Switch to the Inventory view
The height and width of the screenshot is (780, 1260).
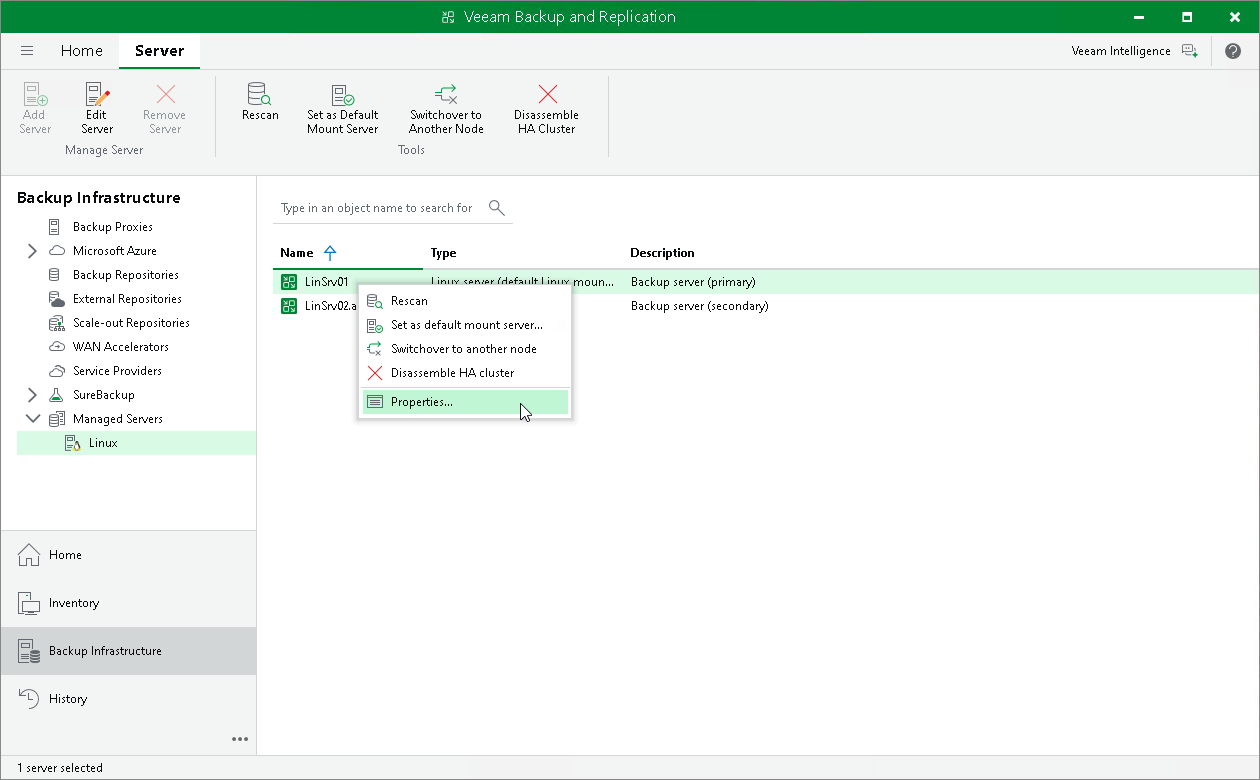click(x=70, y=603)
